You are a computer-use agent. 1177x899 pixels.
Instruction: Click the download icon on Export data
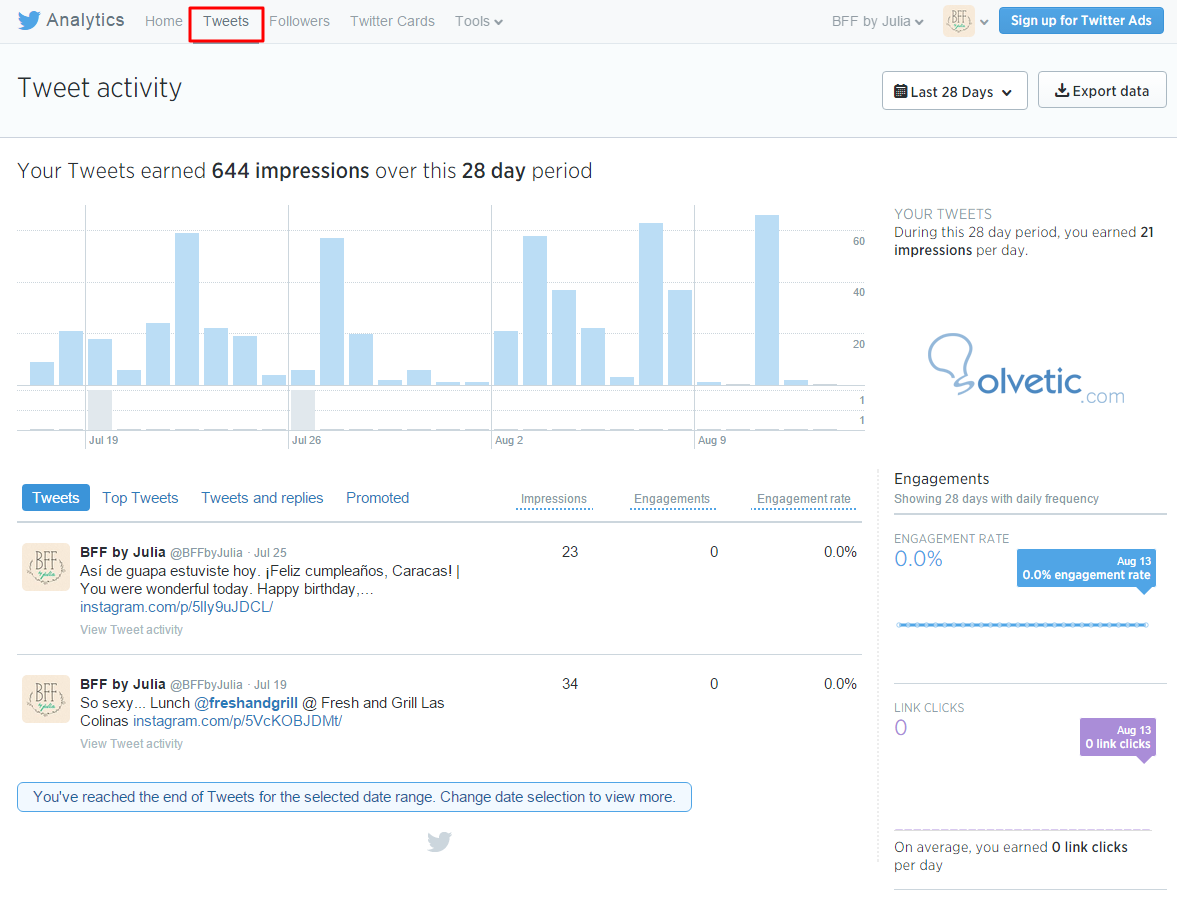[x=1061, y=90]
